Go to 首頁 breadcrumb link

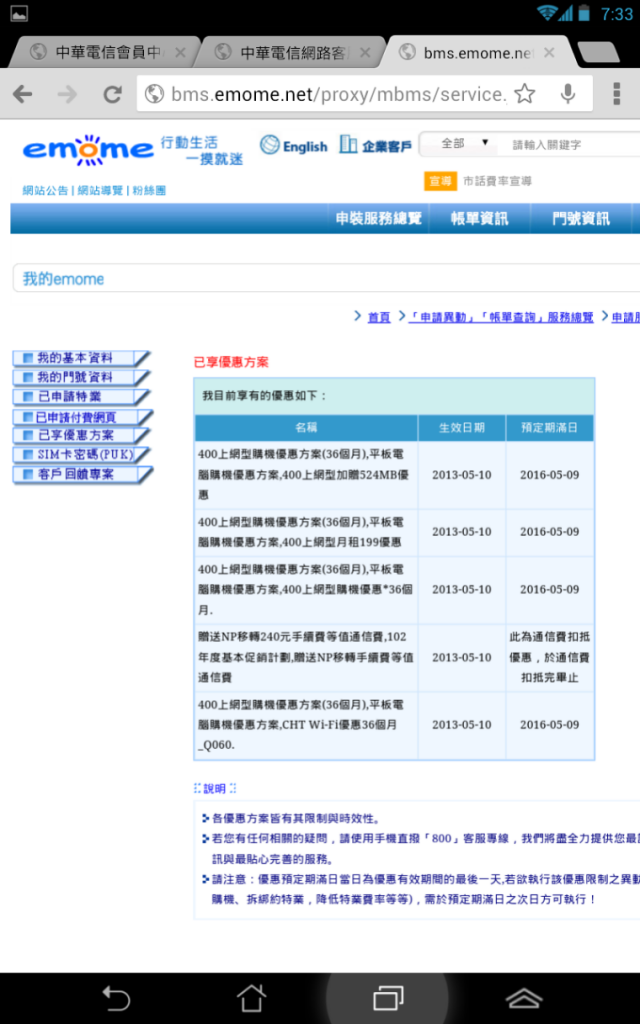coord(379,317)
